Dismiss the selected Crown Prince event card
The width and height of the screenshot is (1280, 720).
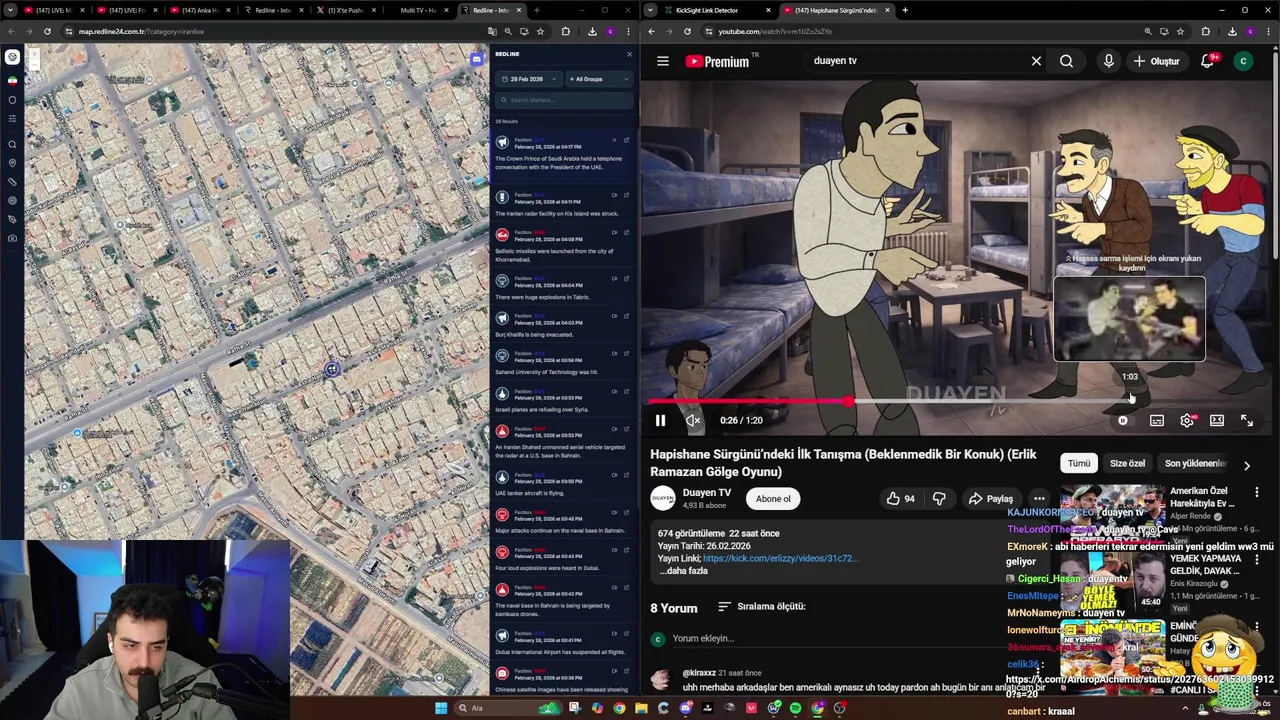pyautogui.click(x=614, y=140)
